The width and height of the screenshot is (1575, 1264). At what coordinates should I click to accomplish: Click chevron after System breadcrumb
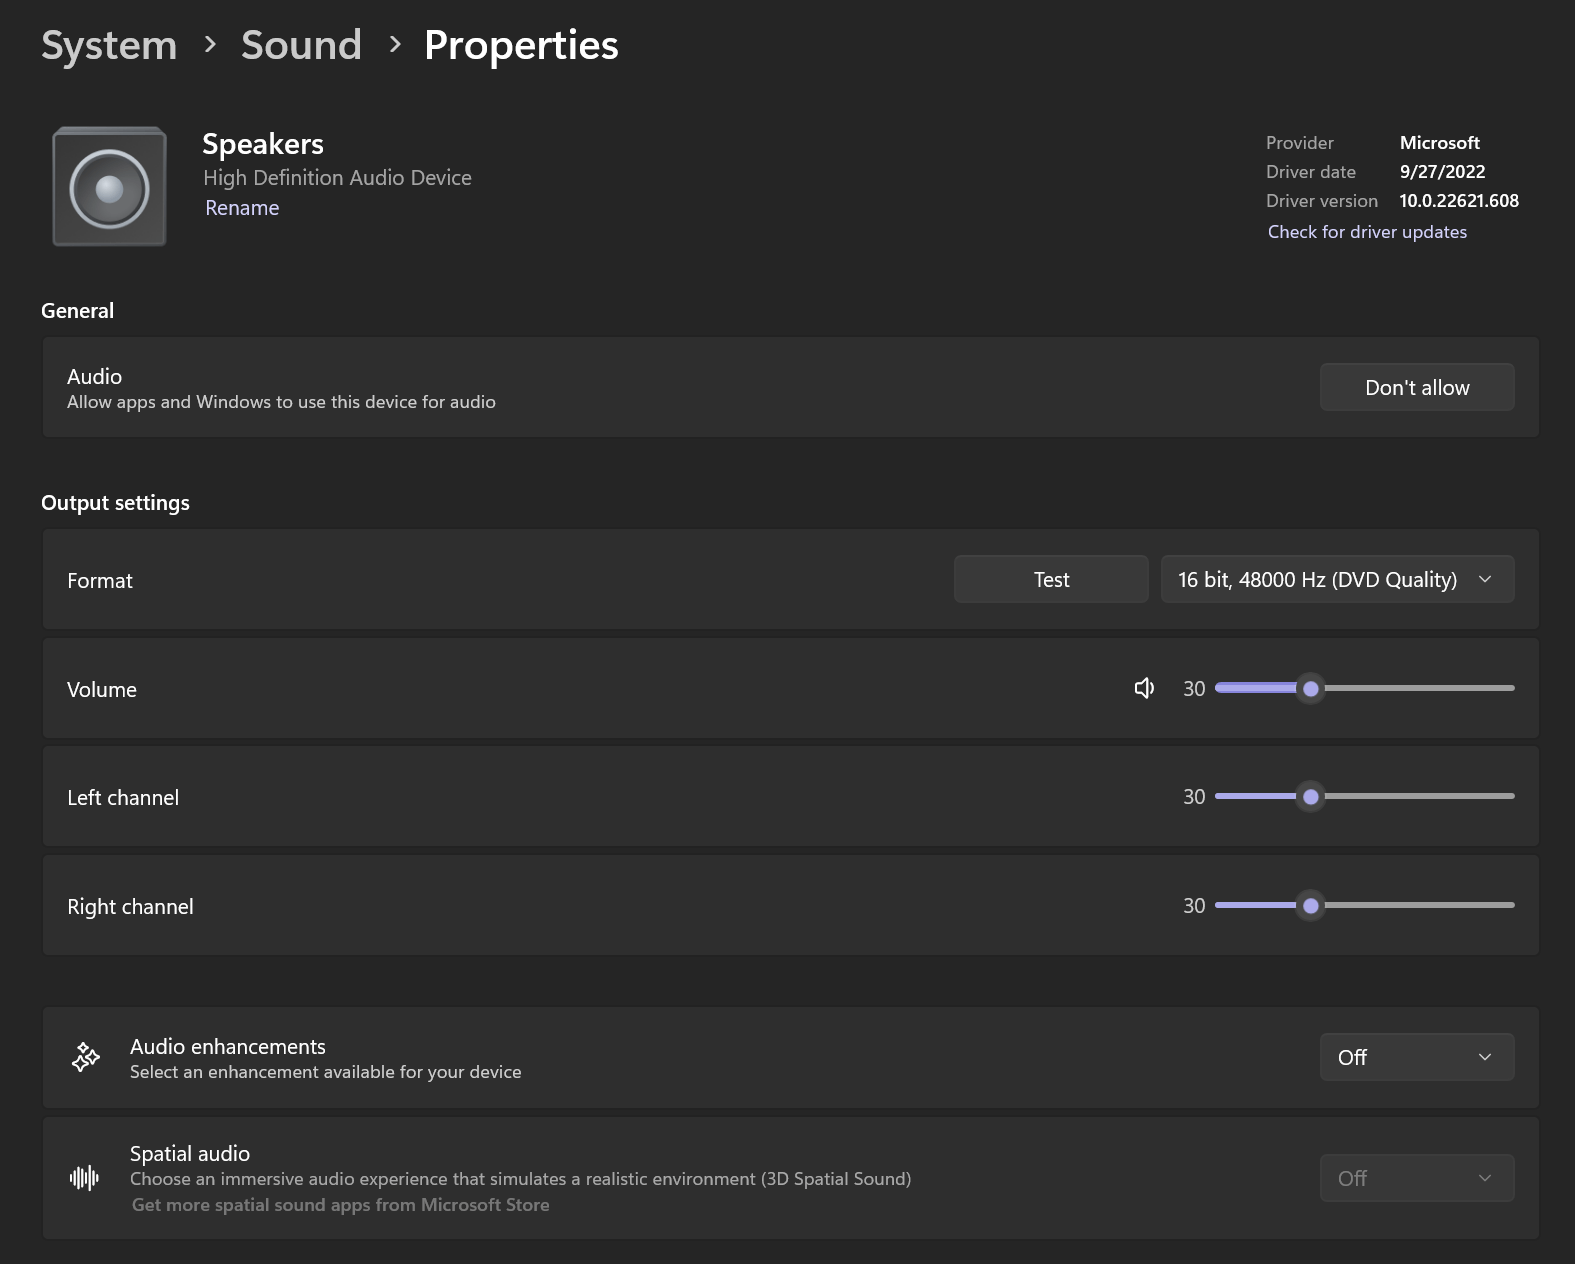click(210, 45)
